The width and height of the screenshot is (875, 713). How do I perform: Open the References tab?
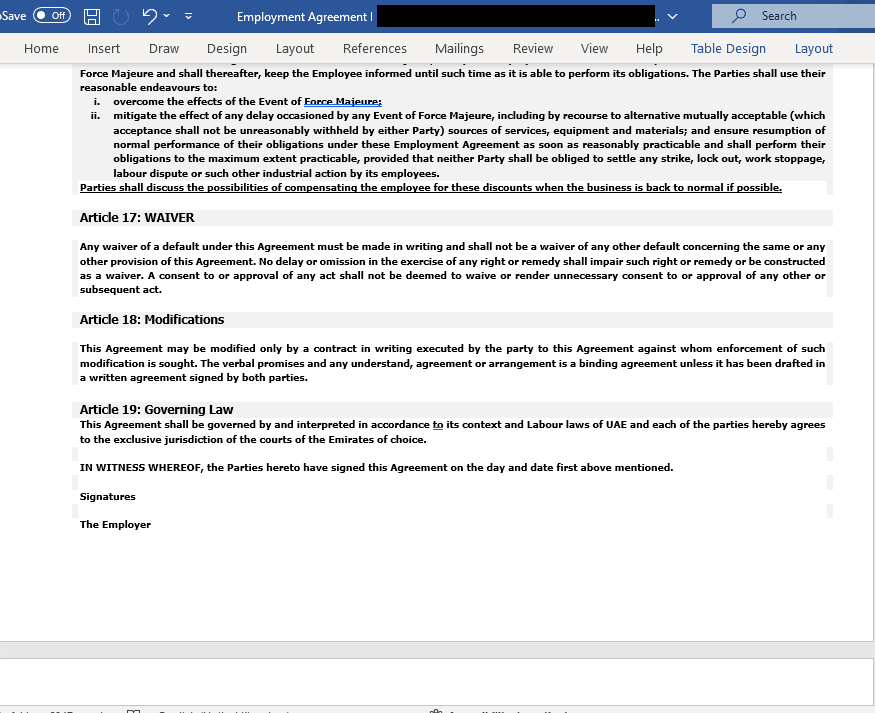point(374,49)
